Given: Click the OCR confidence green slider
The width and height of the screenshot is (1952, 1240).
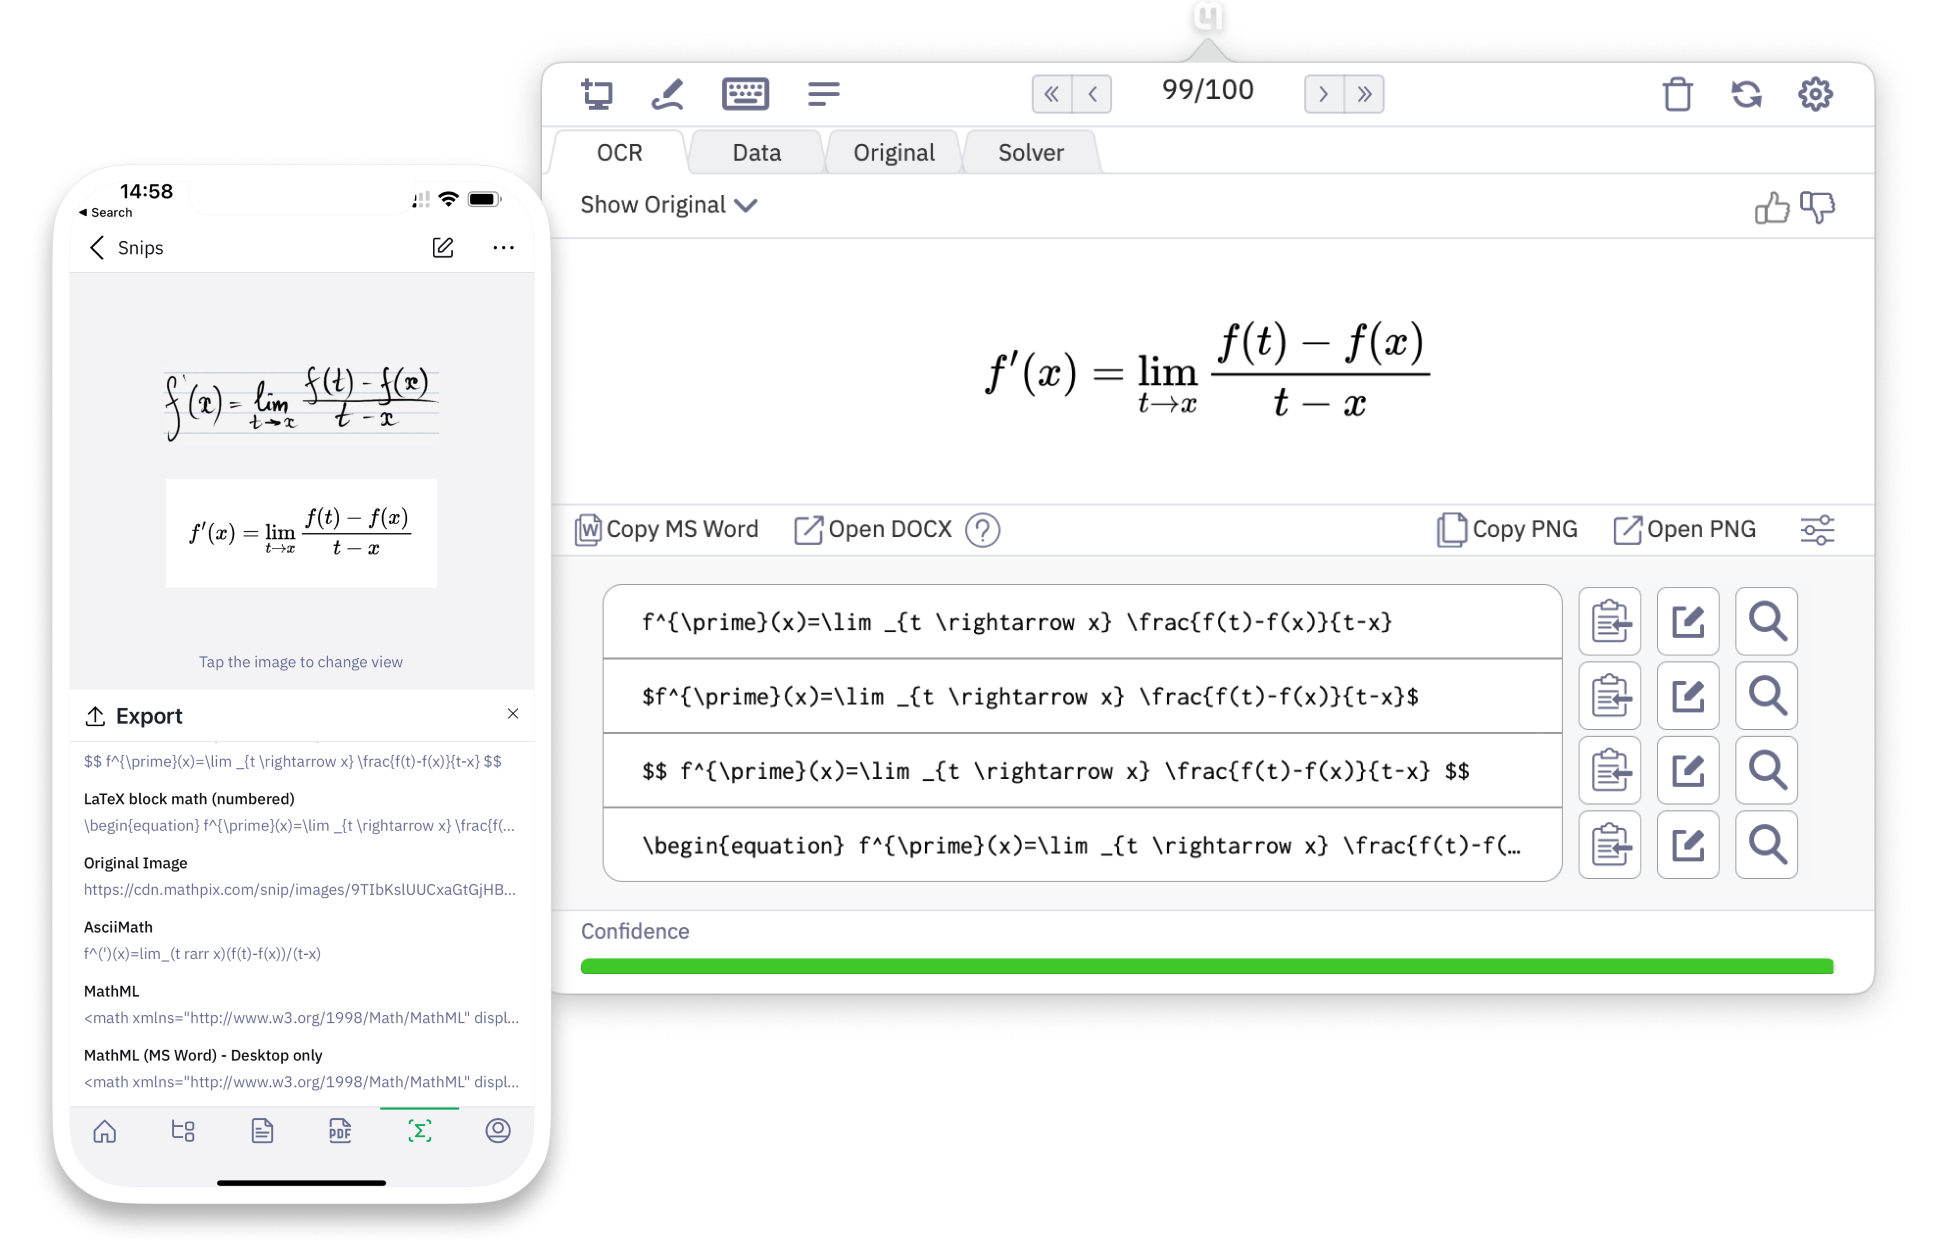Looking at the screenshot, I should [x=1206, y=966].
